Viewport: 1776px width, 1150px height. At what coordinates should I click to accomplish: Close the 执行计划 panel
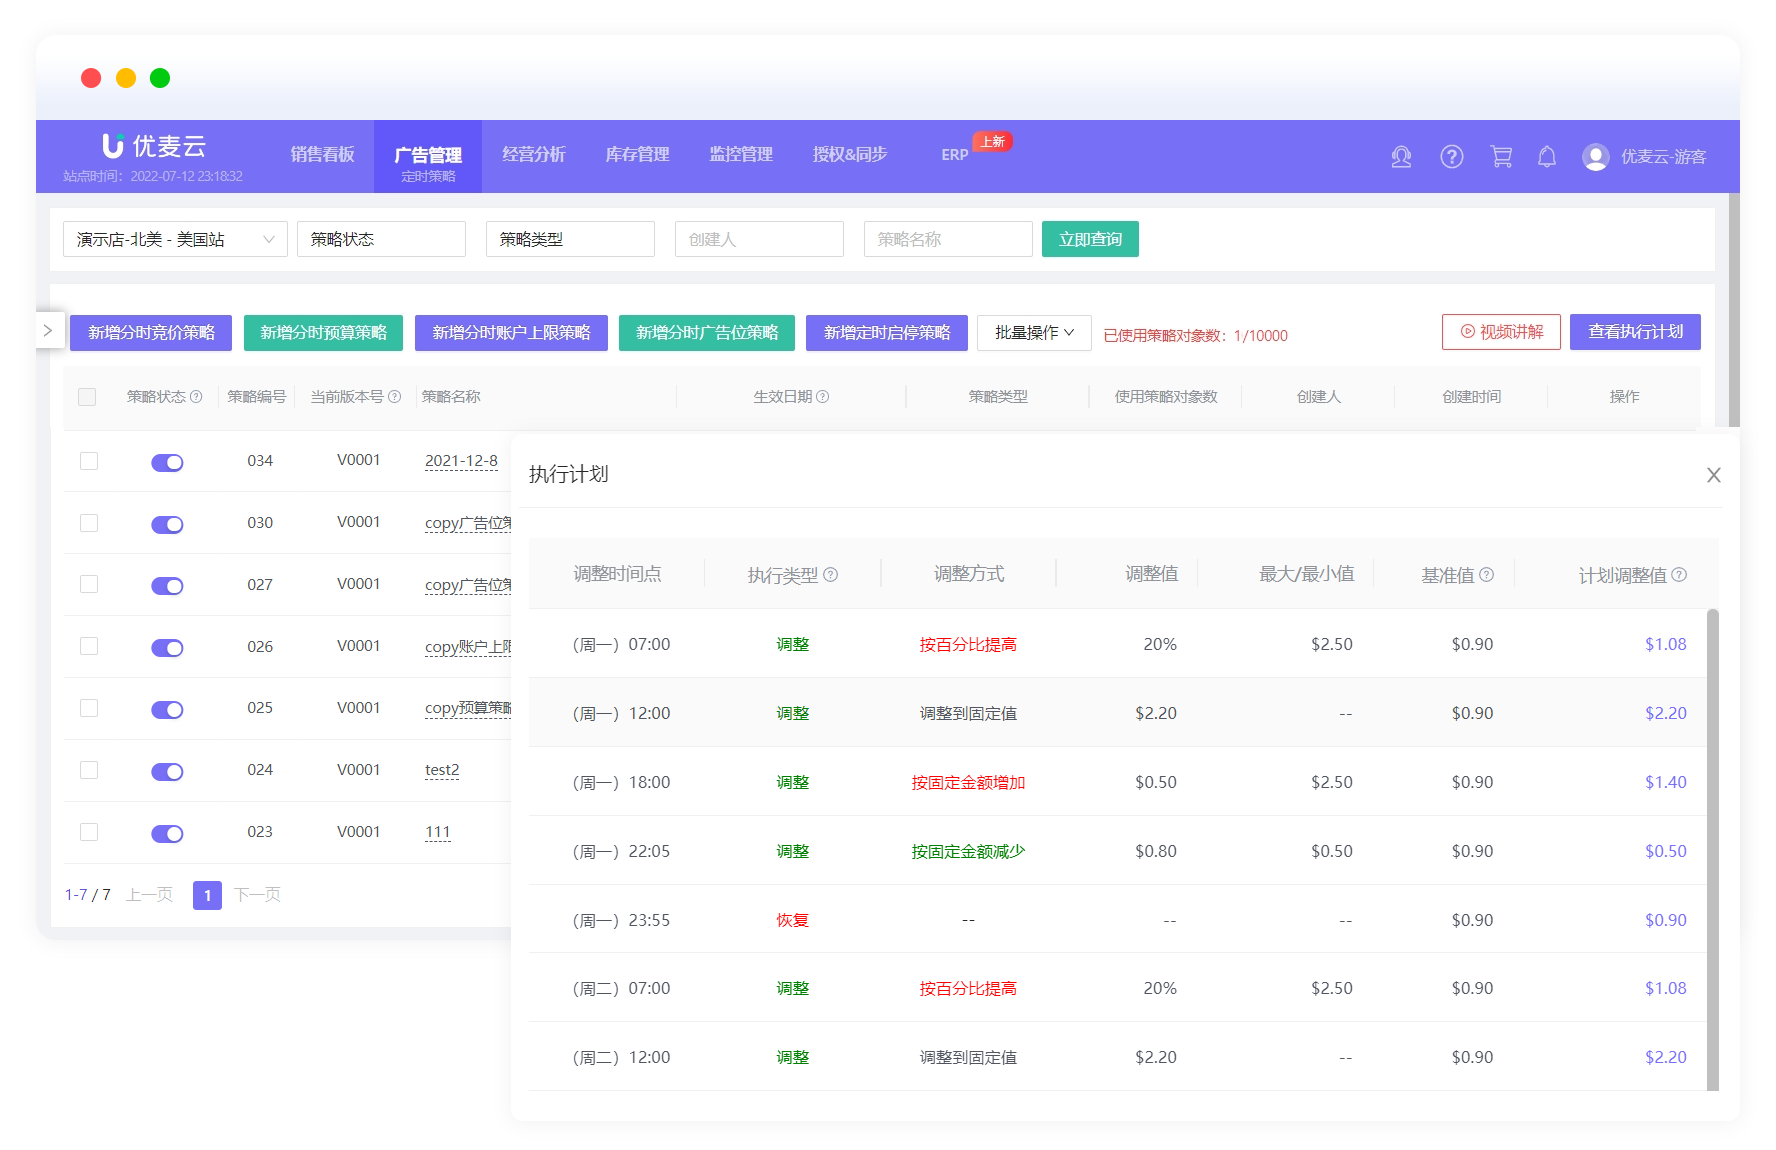[x=1713, y=475]
